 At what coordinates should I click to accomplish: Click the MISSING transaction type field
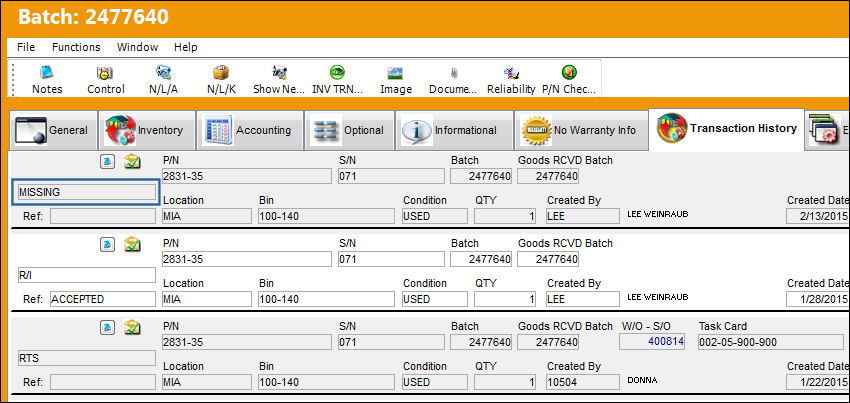tap(86, 192)
